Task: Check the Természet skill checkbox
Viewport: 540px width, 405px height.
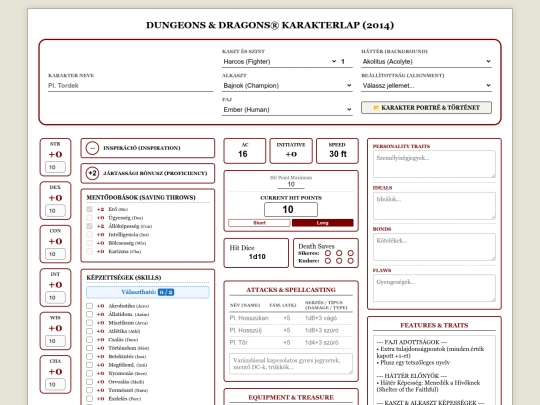Action: [x=90, y=390]
